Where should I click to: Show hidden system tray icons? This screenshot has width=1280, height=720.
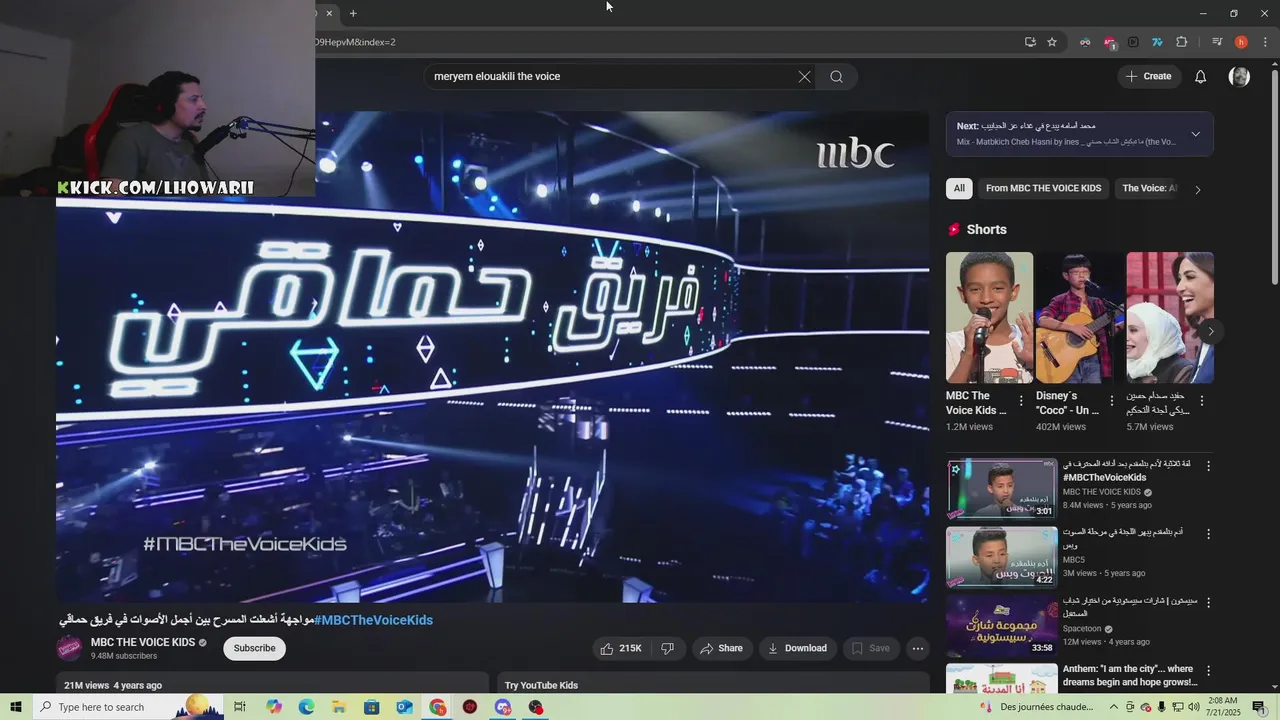tap(1115, 707)
